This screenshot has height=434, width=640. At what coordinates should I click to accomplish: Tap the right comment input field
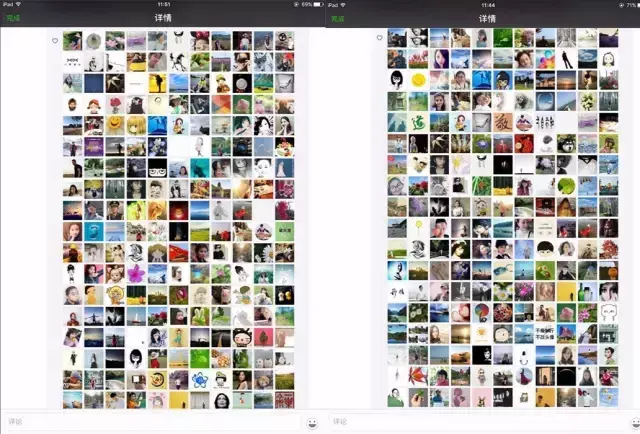(478, 422)
